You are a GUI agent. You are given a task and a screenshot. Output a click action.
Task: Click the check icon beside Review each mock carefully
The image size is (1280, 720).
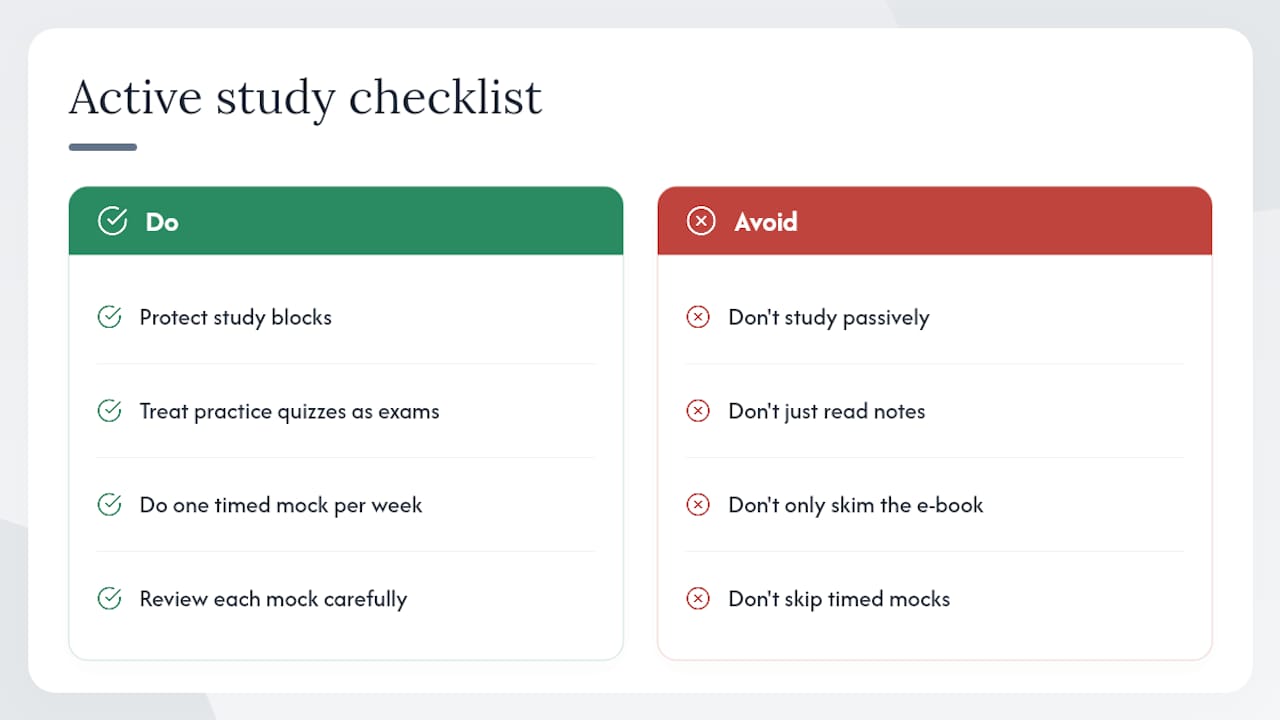(x=109, y=599)
